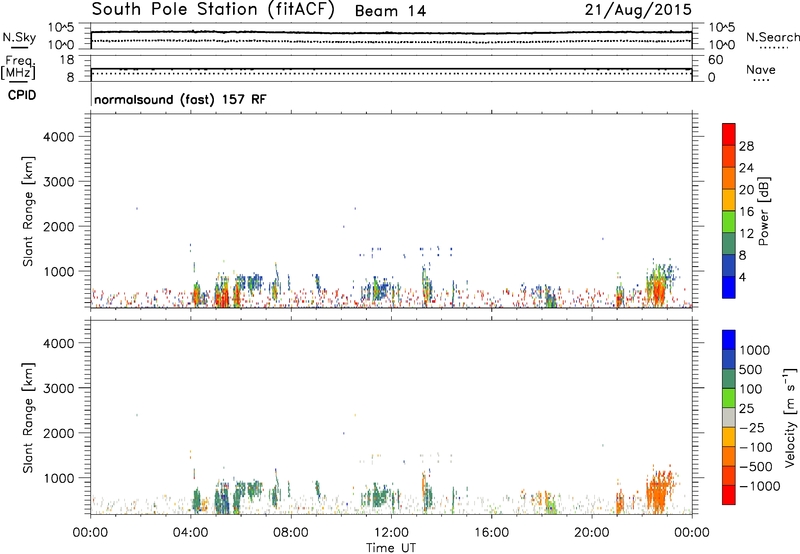Click the N.Sky solid line legend sample
This screenshot has height=554, width=800.
19,46
